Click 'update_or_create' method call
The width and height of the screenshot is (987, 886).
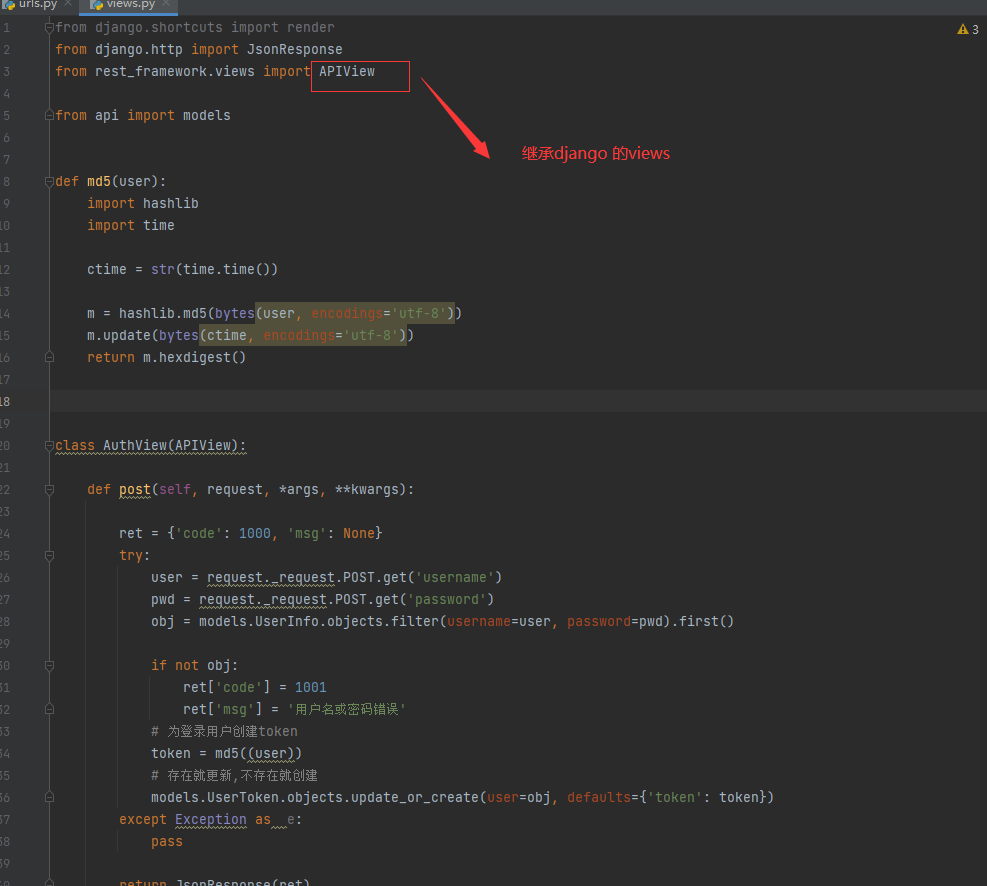tap(415, 797)
